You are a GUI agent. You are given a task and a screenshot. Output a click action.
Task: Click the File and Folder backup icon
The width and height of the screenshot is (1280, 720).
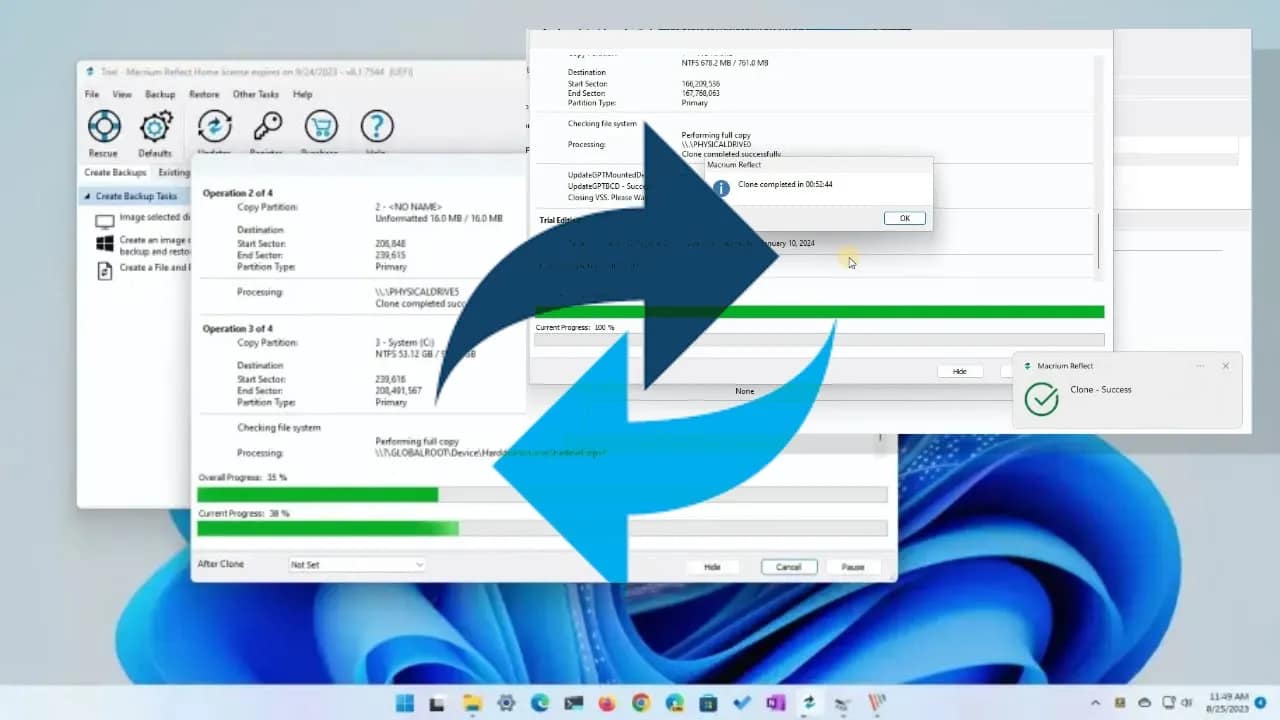105,269
